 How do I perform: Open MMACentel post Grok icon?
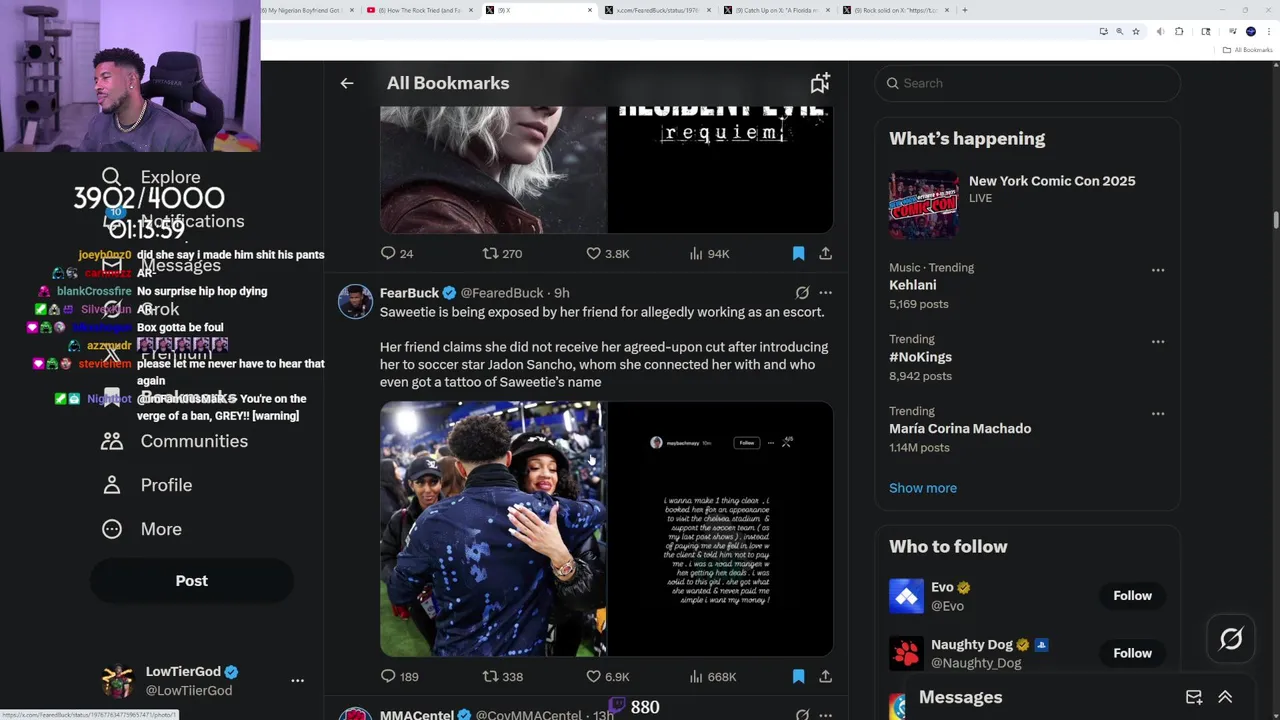[x=802, y=715]
